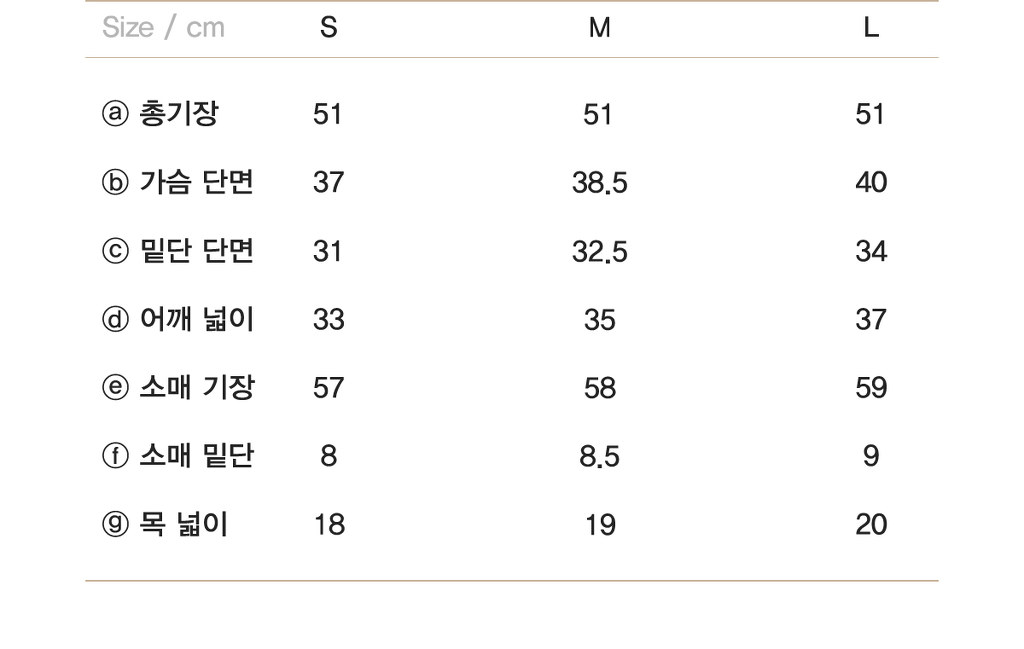Screen dimensions: 1024x649
Task: Click the circled letter b icon
Action: [x=115, y=182]
